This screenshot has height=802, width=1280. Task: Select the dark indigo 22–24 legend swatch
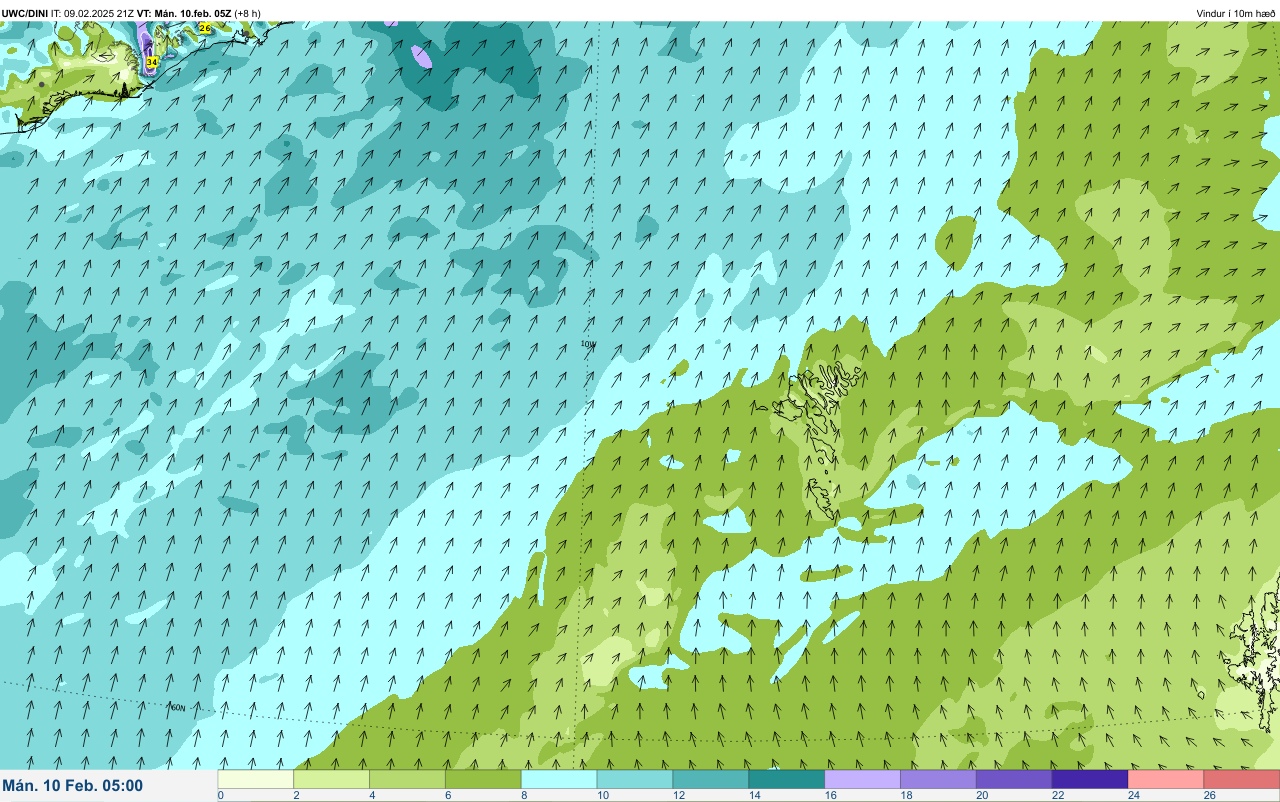(x=1092, y=779)
